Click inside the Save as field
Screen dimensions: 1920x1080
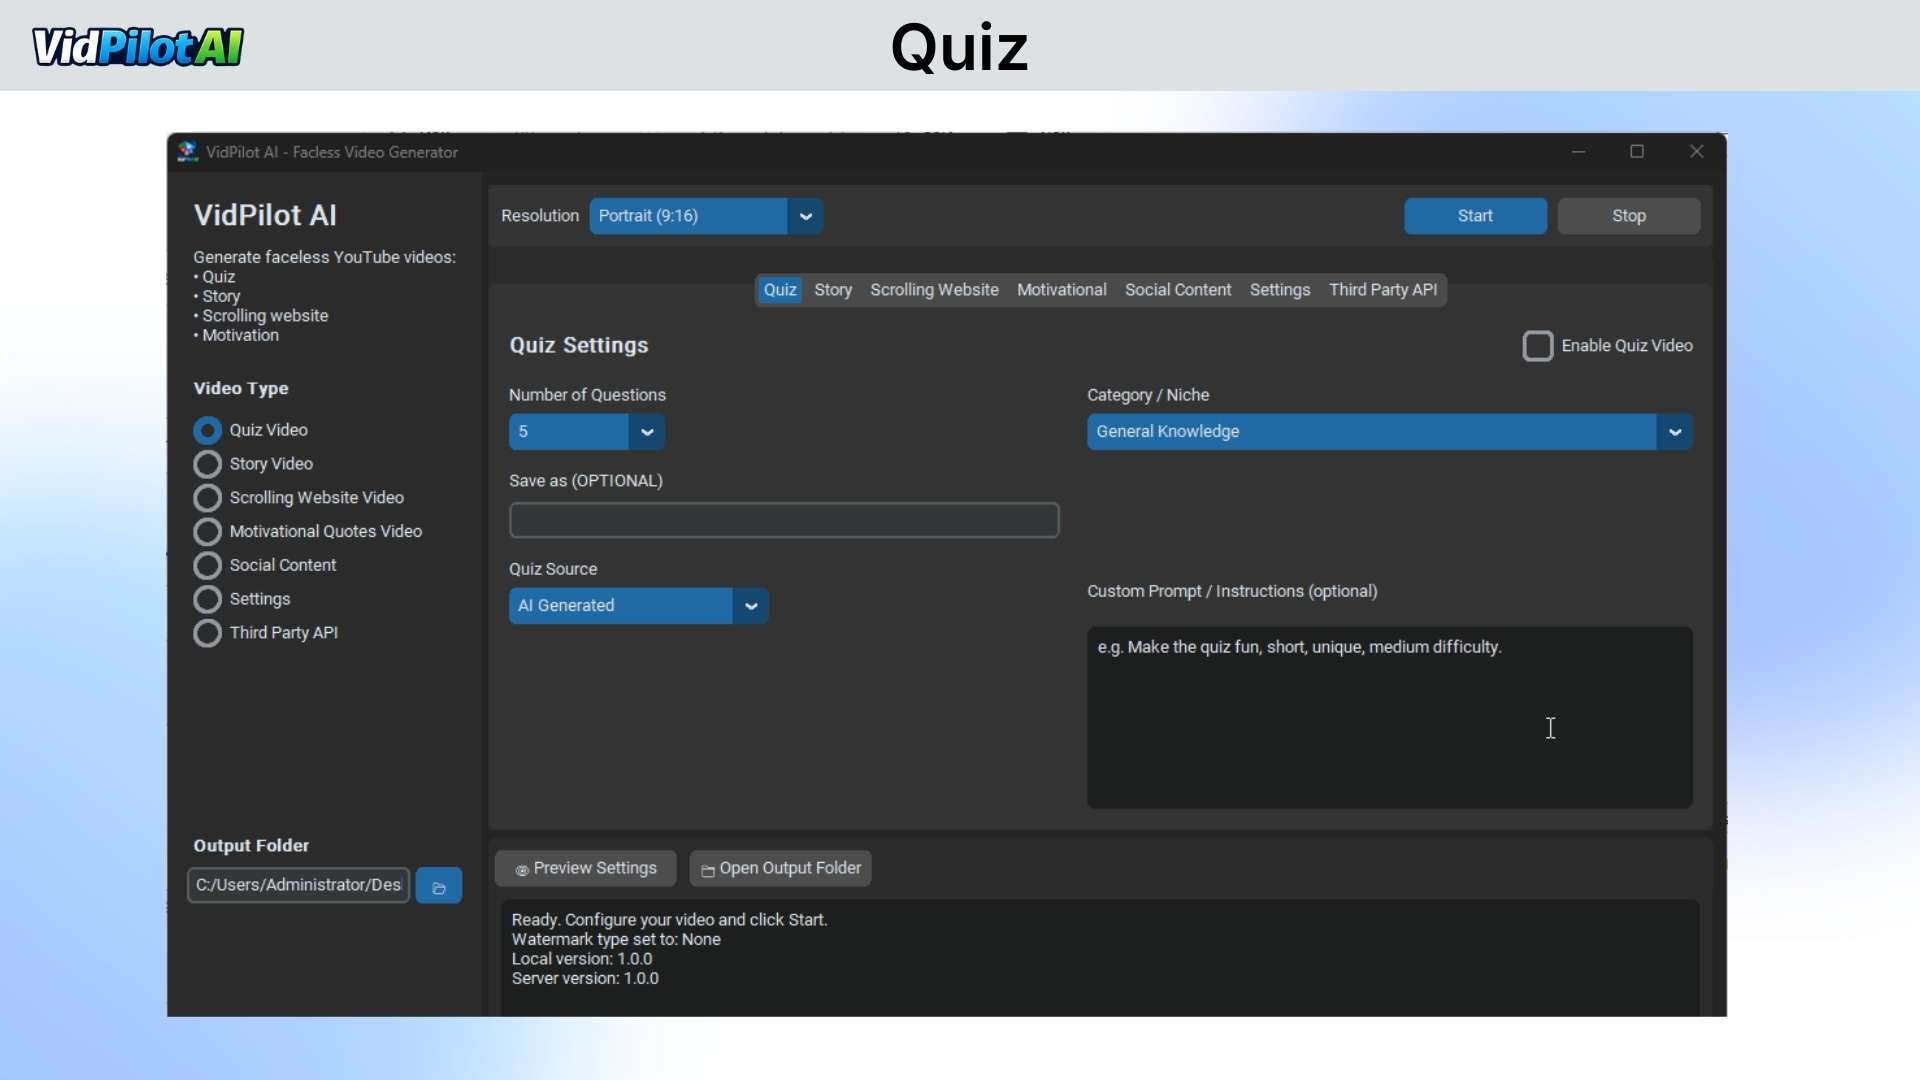pyautogui.click(x=783, y=519)
